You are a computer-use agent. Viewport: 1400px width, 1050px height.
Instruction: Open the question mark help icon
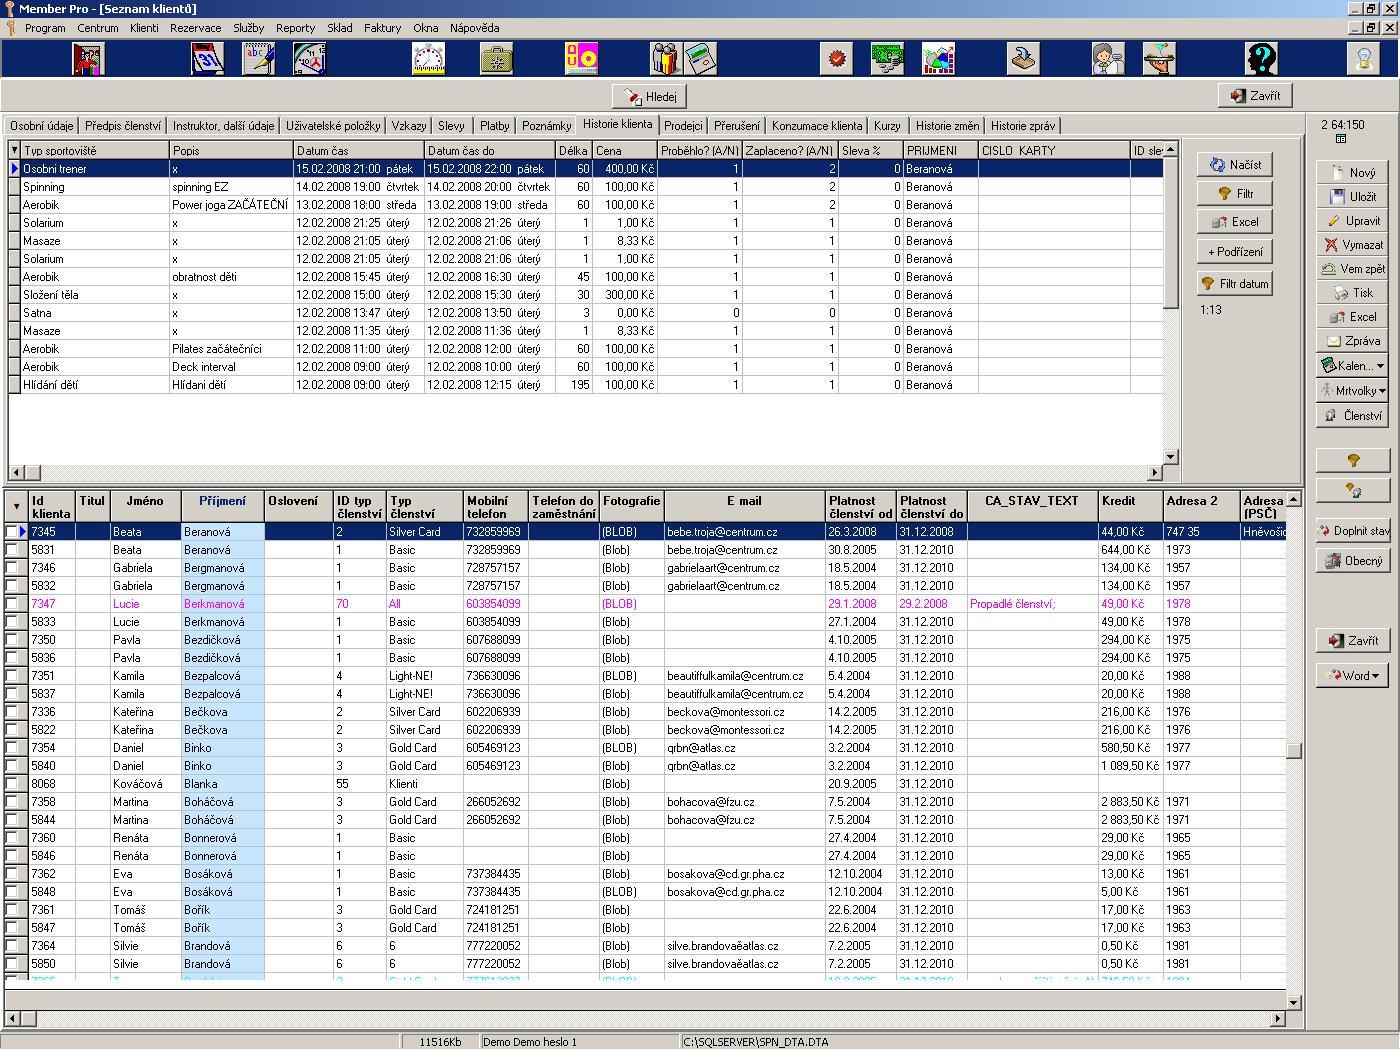[x=1261, y=59]
